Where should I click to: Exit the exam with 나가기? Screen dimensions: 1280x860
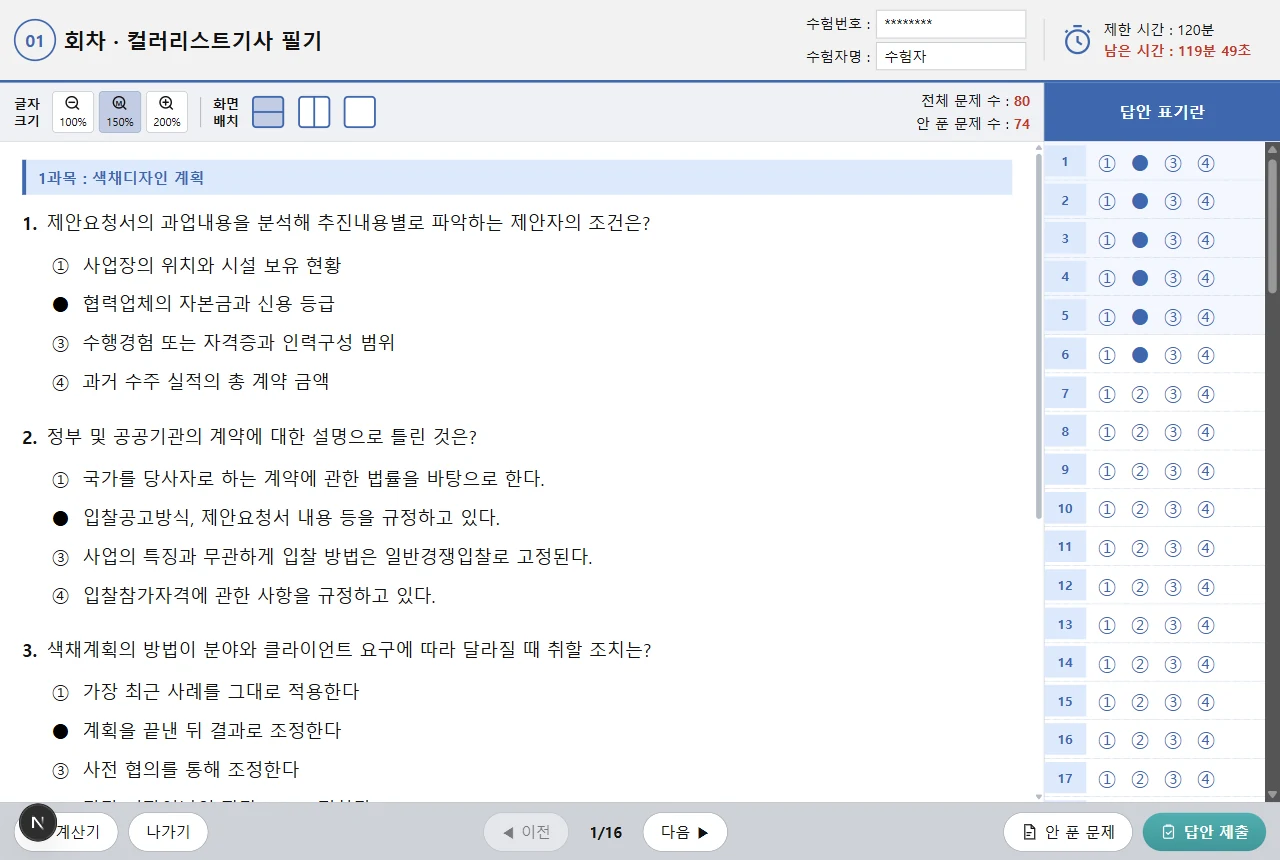168,832
